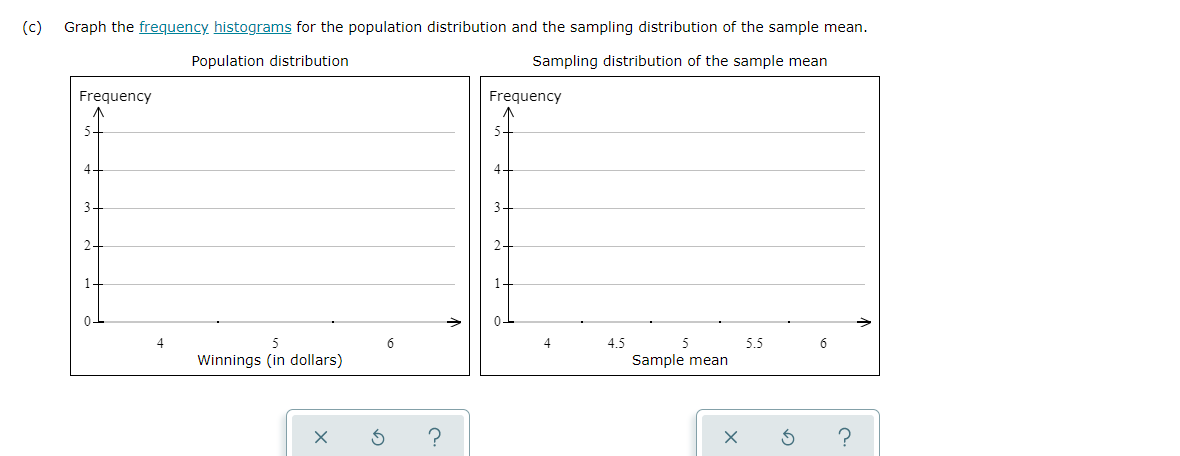Click the "Sample mean" axis title
Screen dimensions: 1180x456
[x=680, y=360]
